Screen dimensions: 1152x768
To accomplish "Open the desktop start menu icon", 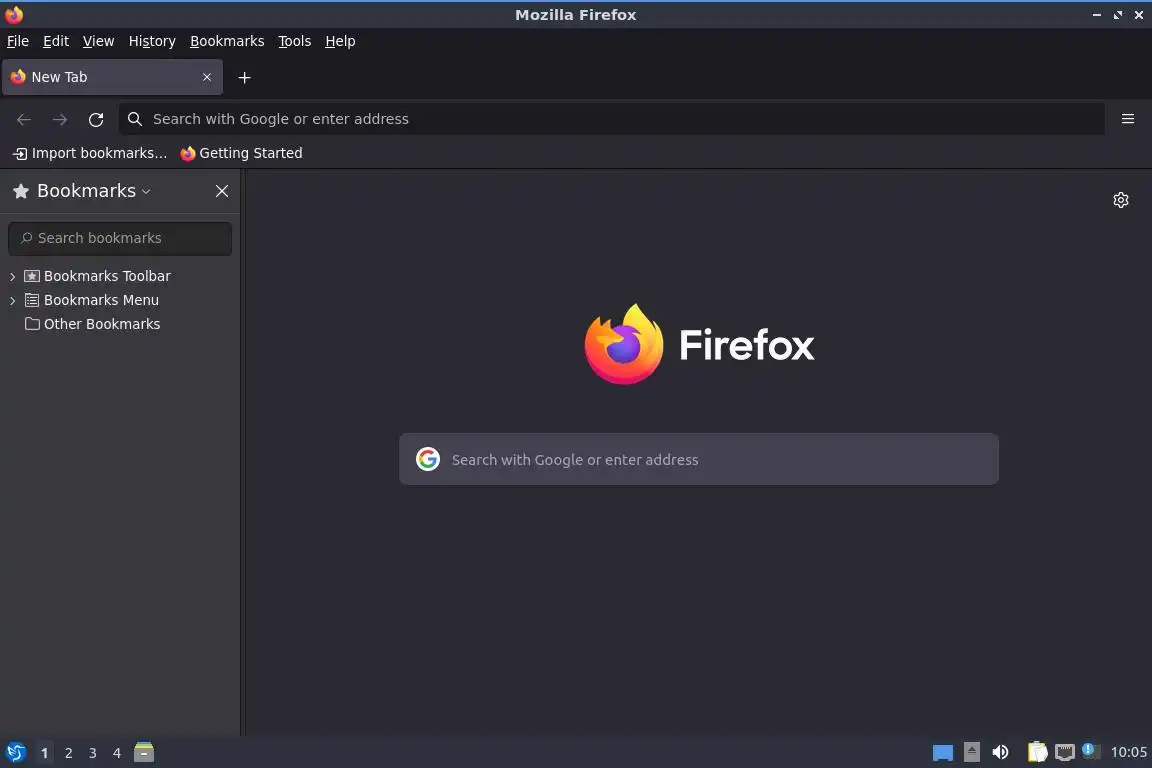I will click(x=15, y=753).
